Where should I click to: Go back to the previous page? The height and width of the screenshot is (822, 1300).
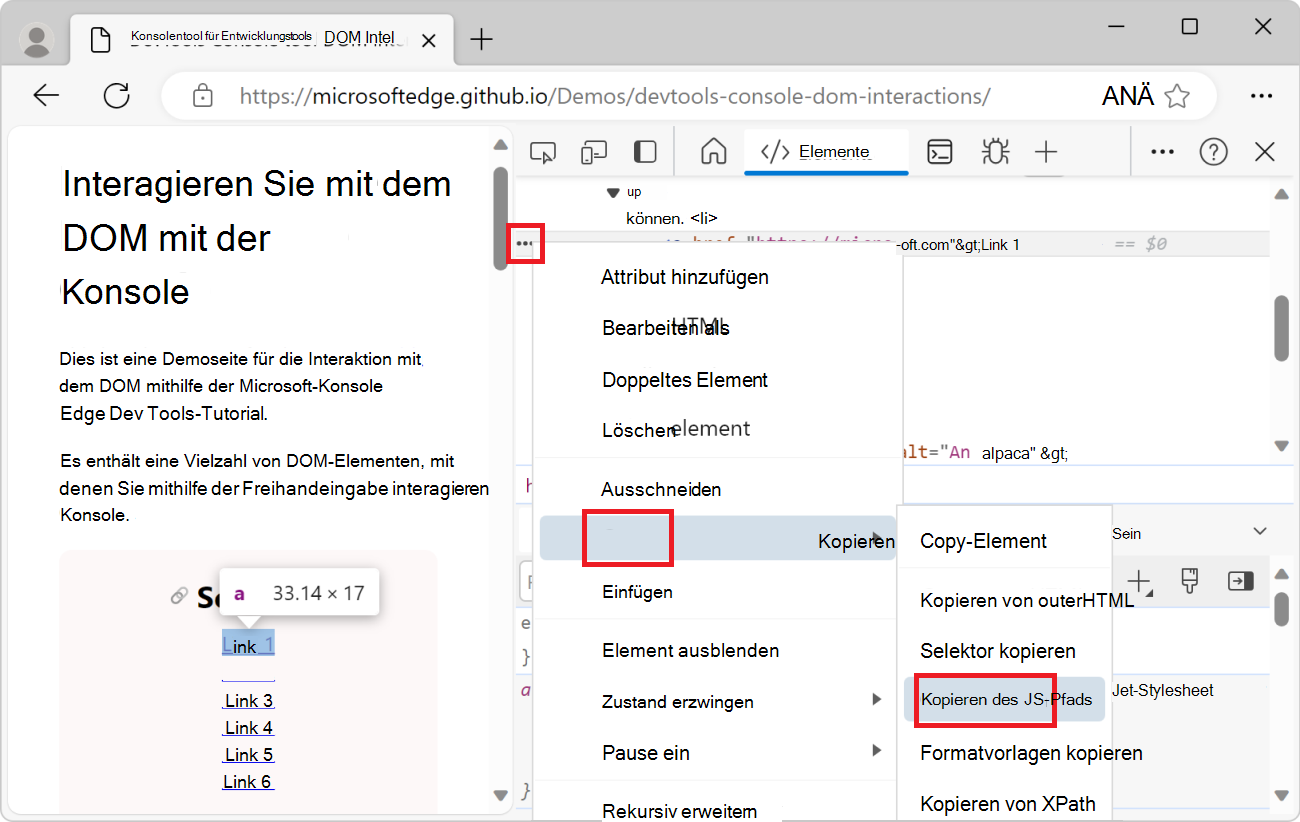point(46,96)
